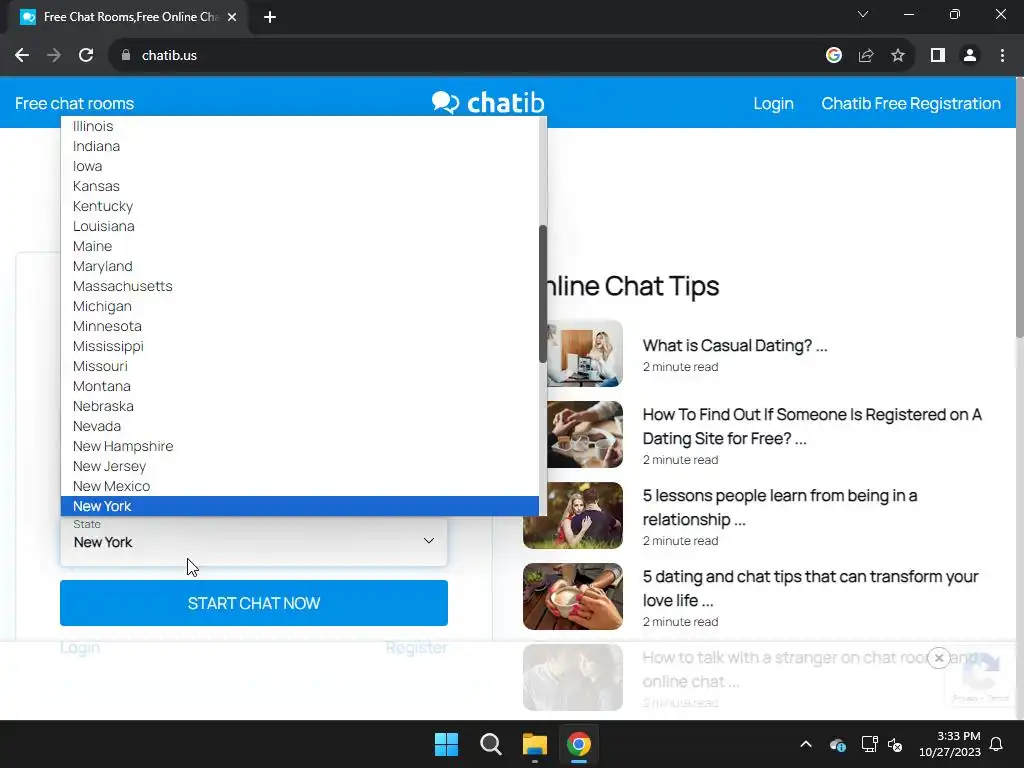1024x768 pixels.
Task: Click the Free chat rooms link
Action: coord(74,103)
